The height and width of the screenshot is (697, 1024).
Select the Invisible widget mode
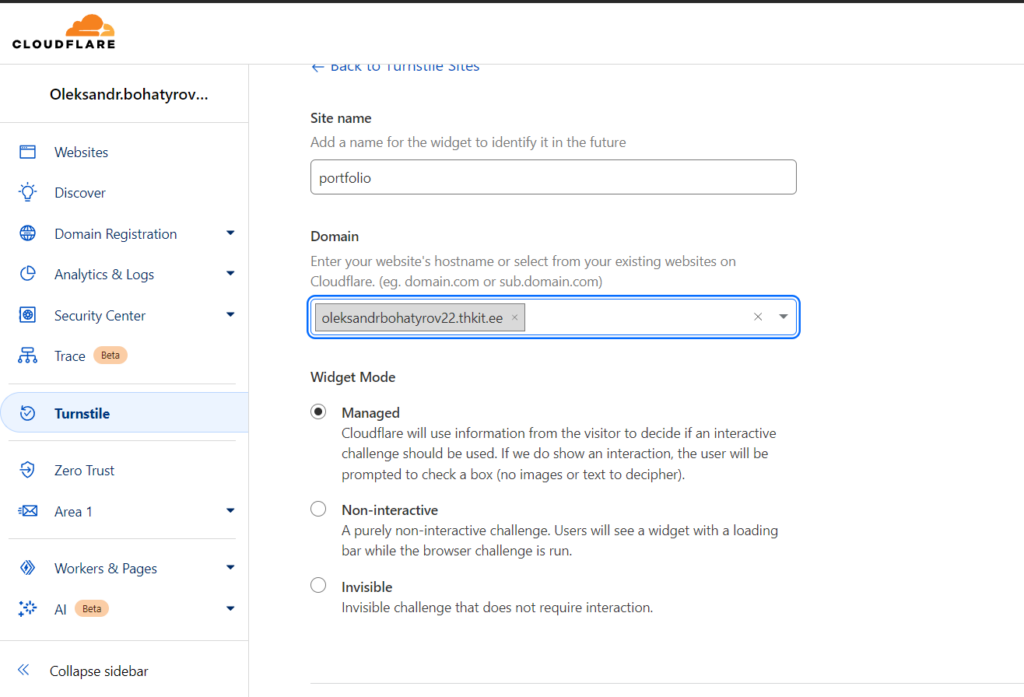(x=318, y=585)
